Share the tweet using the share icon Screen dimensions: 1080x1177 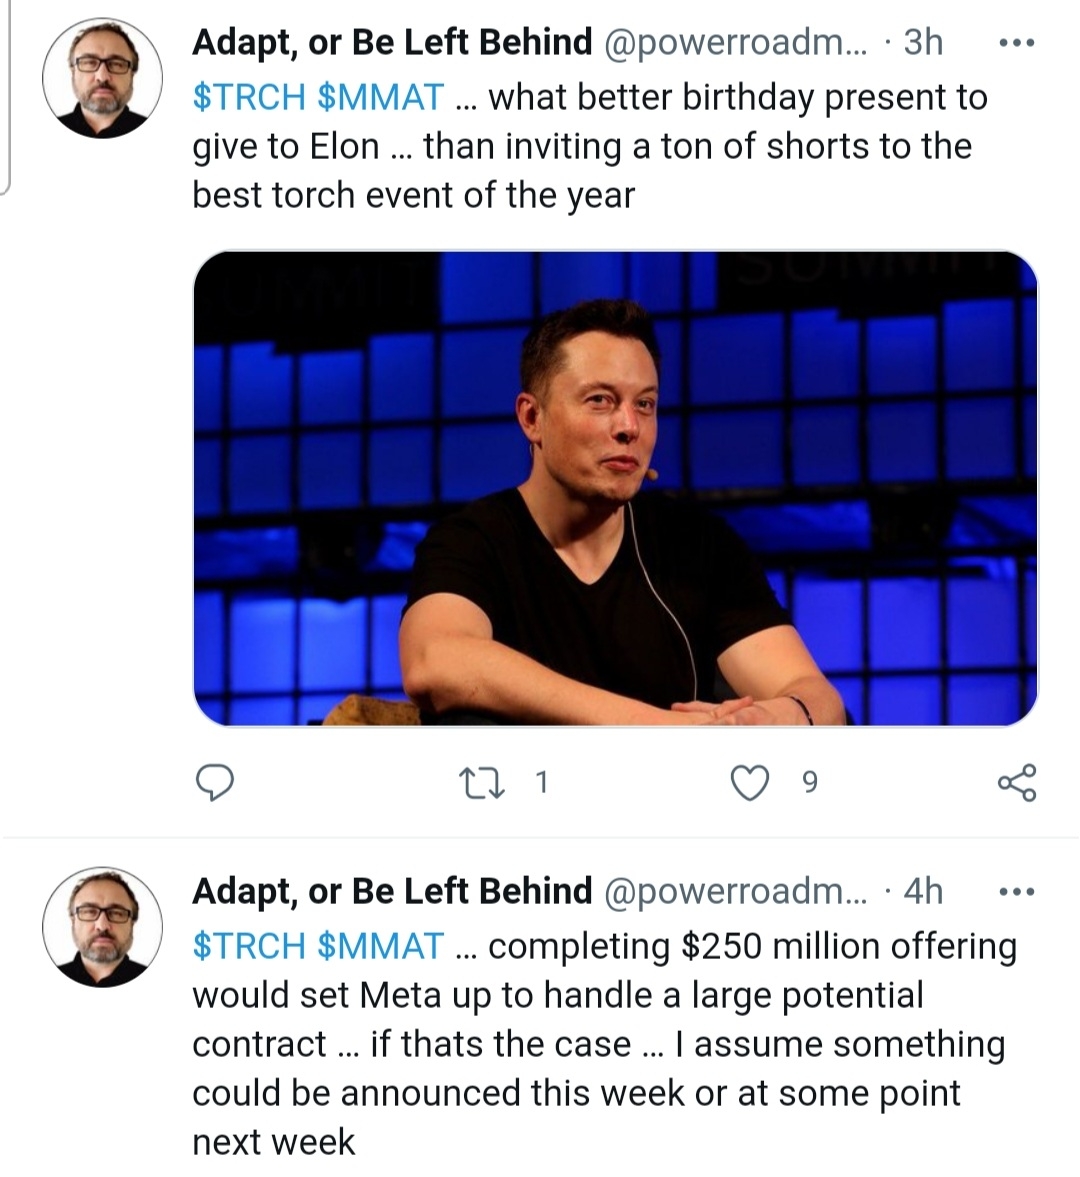pos(1017,782)
